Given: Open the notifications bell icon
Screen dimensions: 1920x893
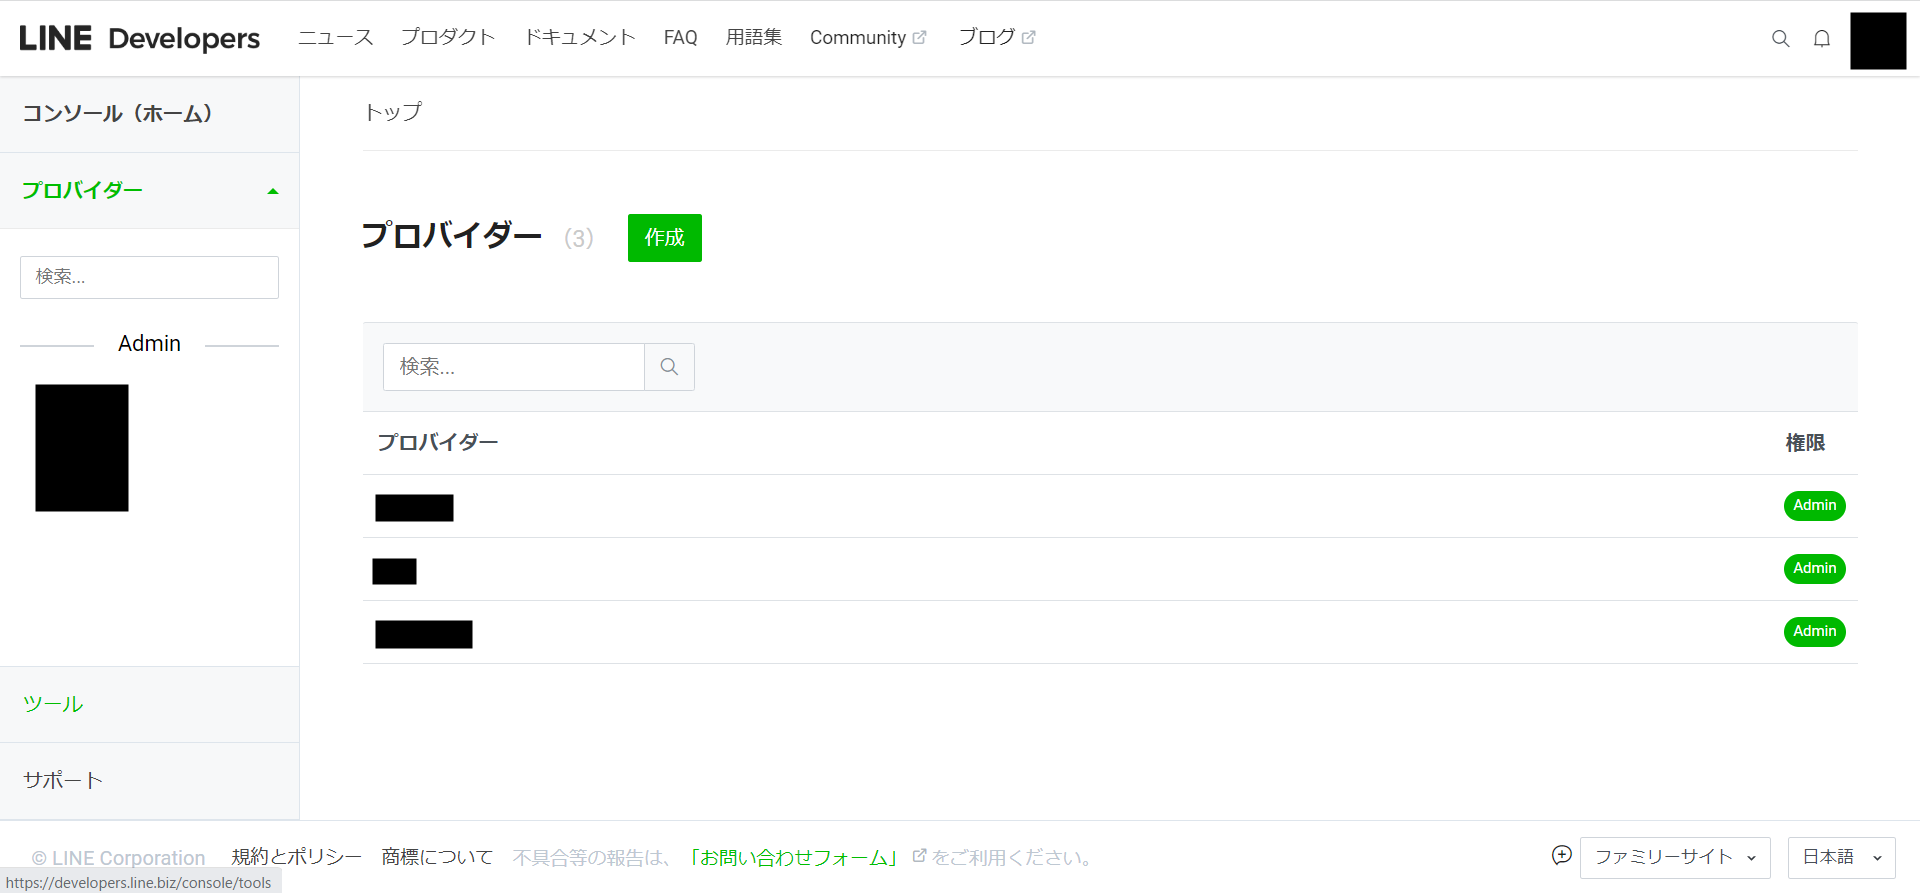Looking at the screenshot, I should [x=1822, y=38].
